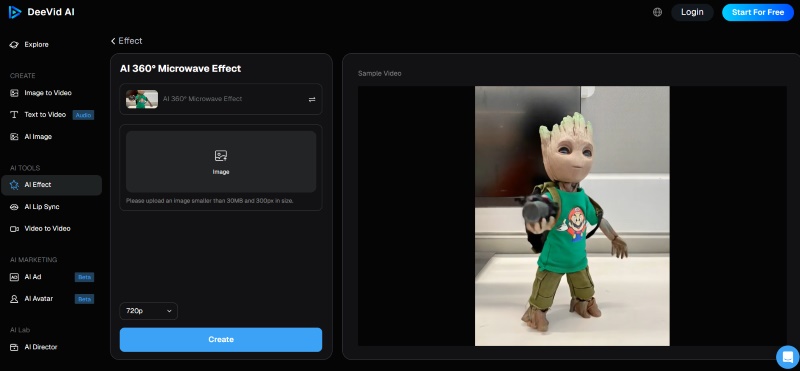
Task: Click the DeeVid AI brand name
Action: point(51,12)
